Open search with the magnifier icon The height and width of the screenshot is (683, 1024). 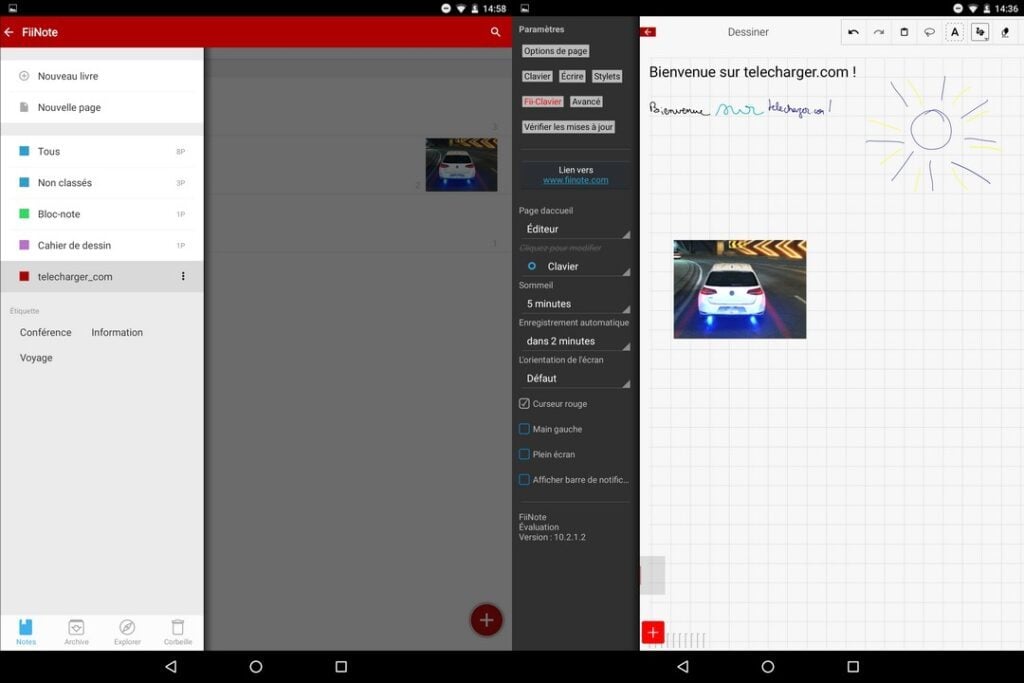pos(495,32)
